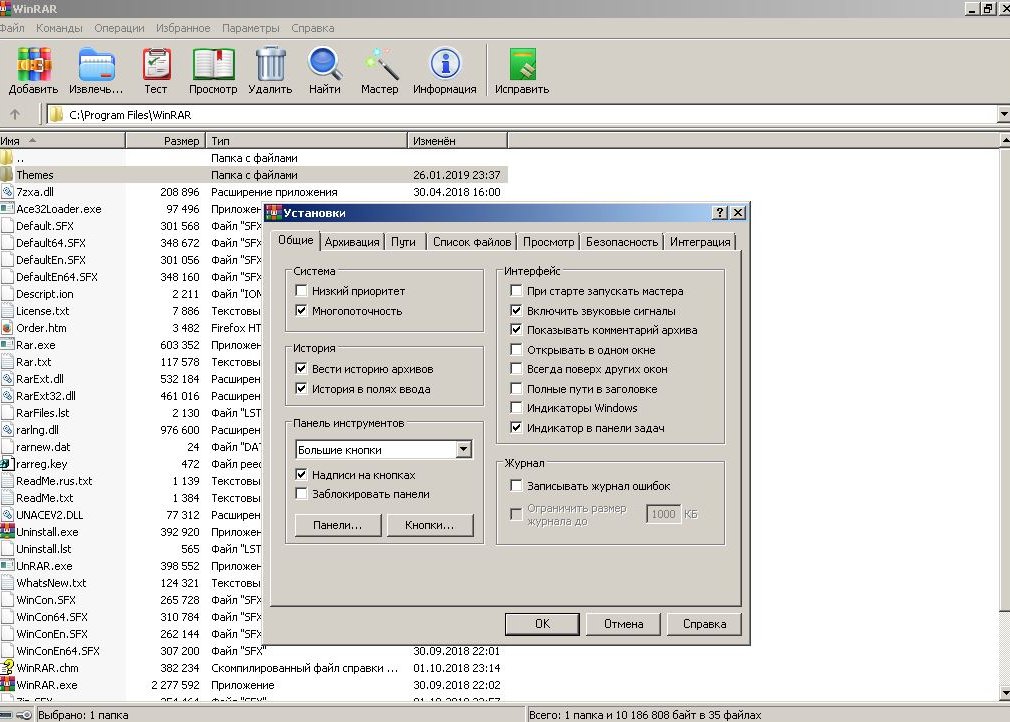Switch to the Интеграция tab

(700, 242)
